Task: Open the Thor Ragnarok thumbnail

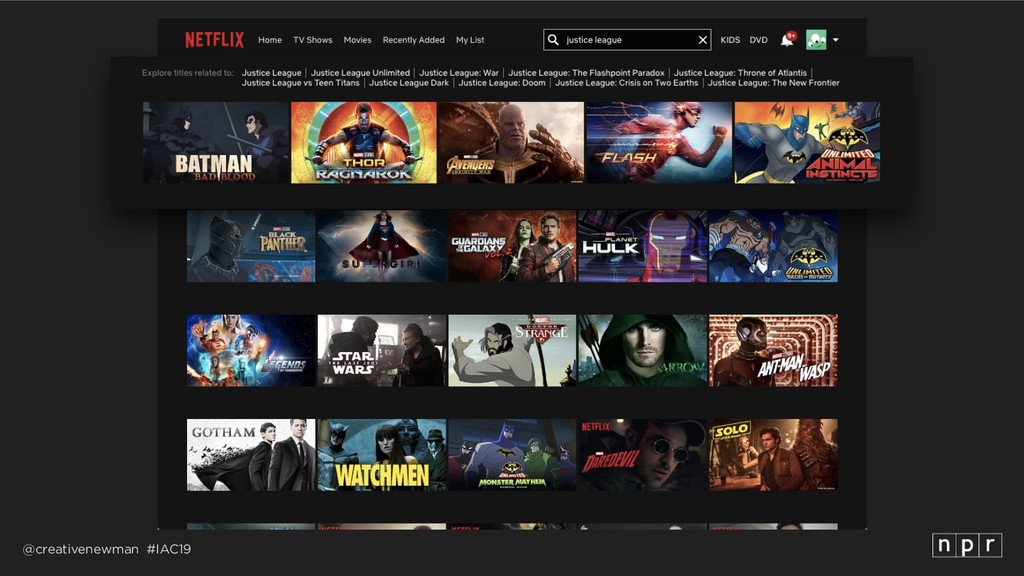Action: pyautogui.click(x=364, y=142)
